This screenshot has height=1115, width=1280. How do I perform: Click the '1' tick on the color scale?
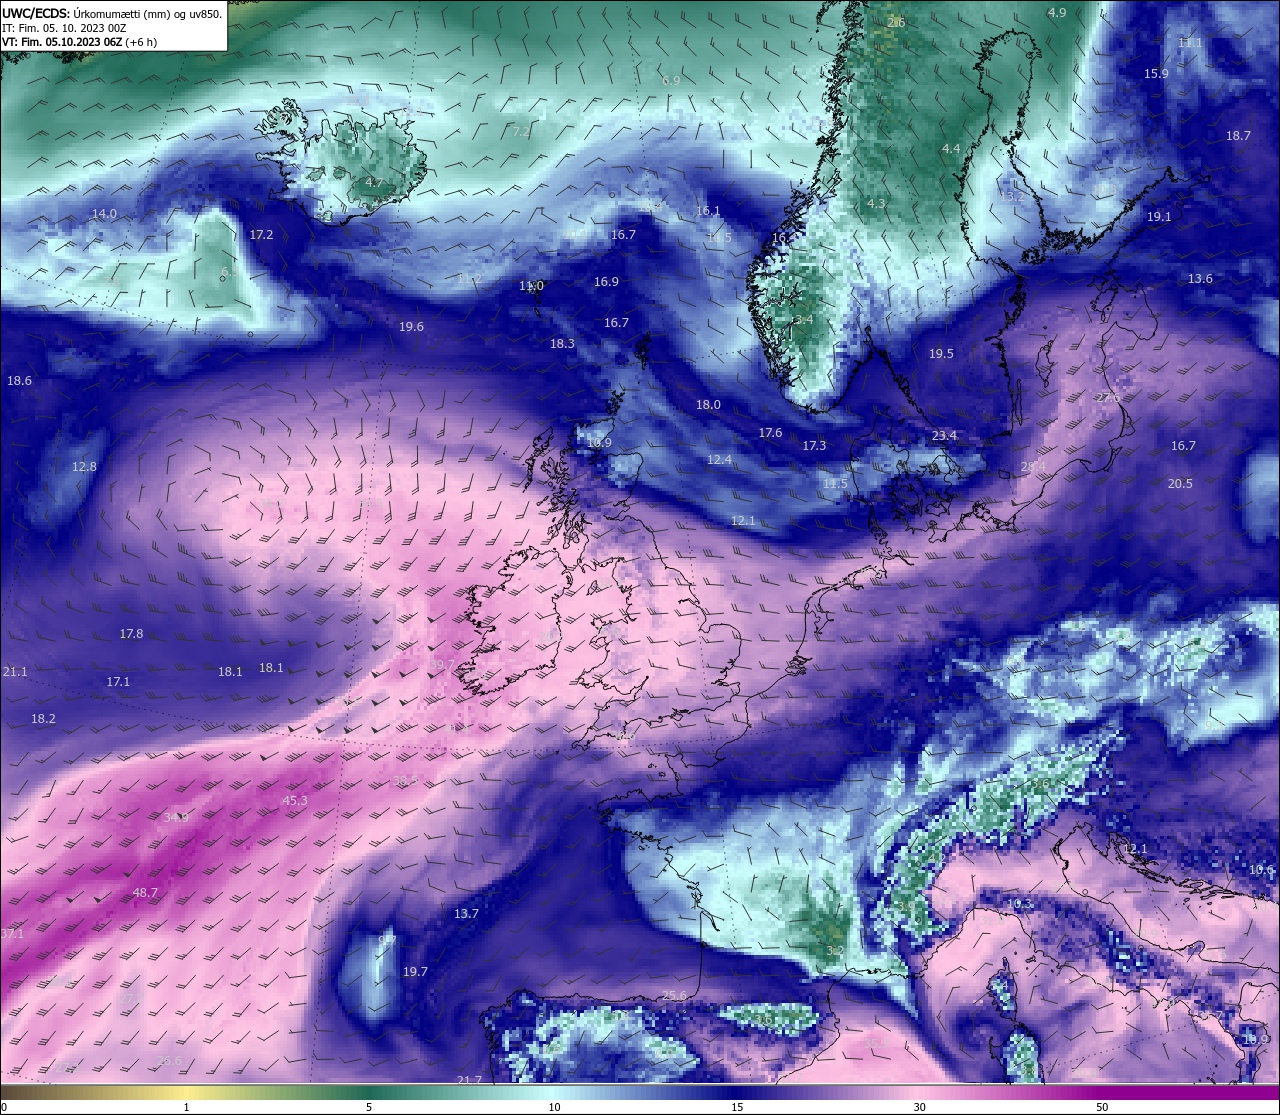[187, 1107]
